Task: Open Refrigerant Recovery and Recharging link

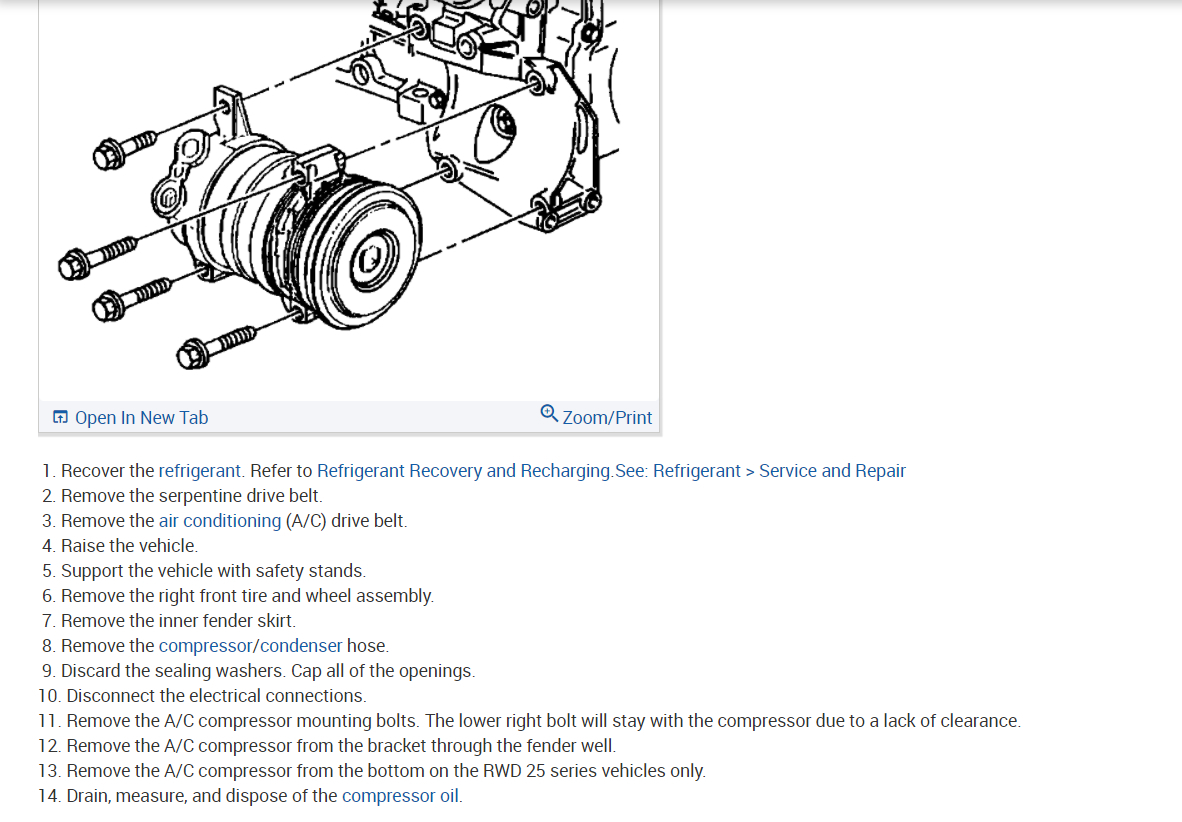Action: [x=463, y=471]
